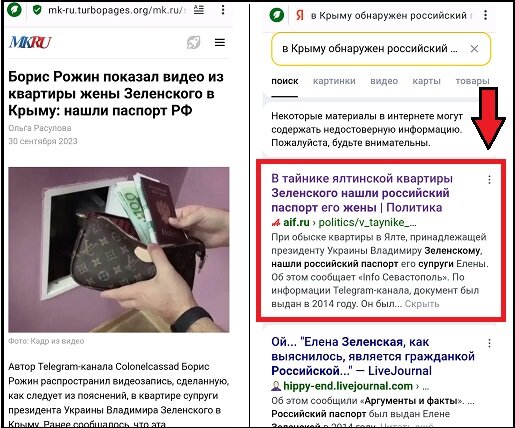The width and height of the screenshot is (515, 428).
Task: Switch to the 'карты' tab
Action: [426, 81]
